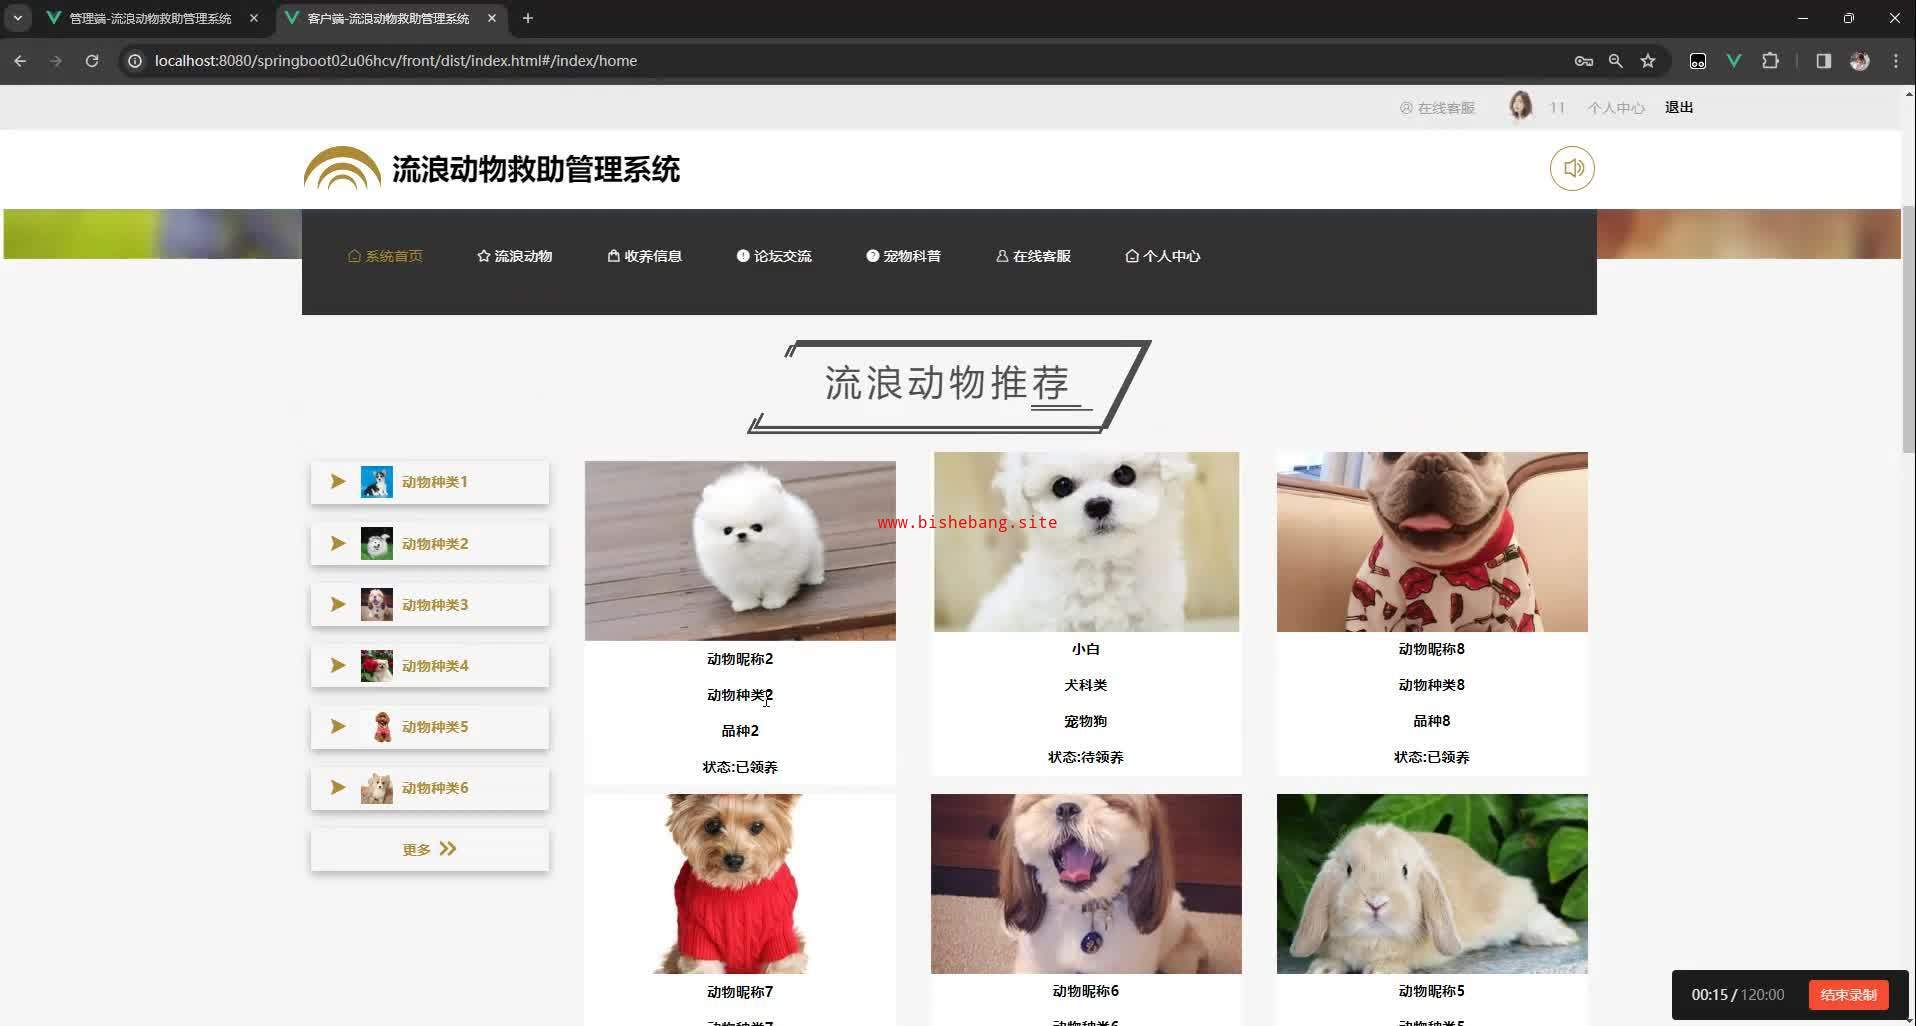
Task: Open the rabbit photo for 动物昵称5
Action: point(1432,884)
